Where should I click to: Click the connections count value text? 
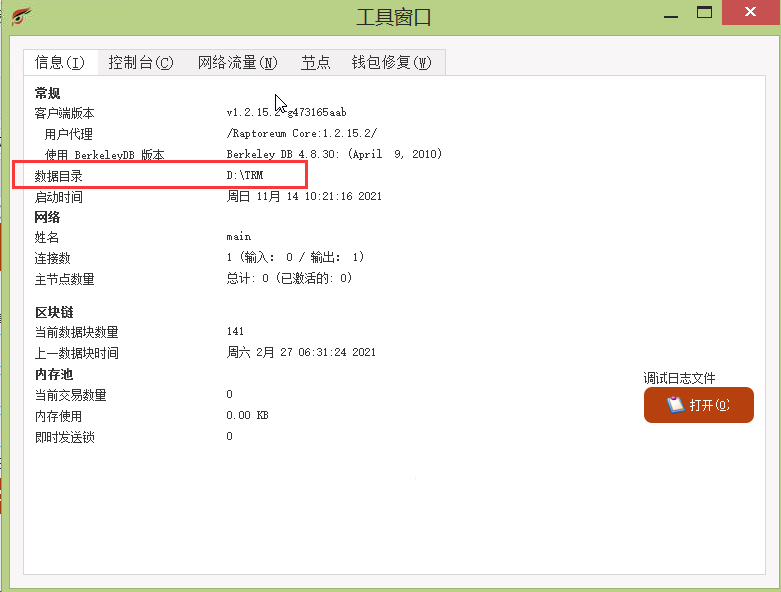(295, 258)
